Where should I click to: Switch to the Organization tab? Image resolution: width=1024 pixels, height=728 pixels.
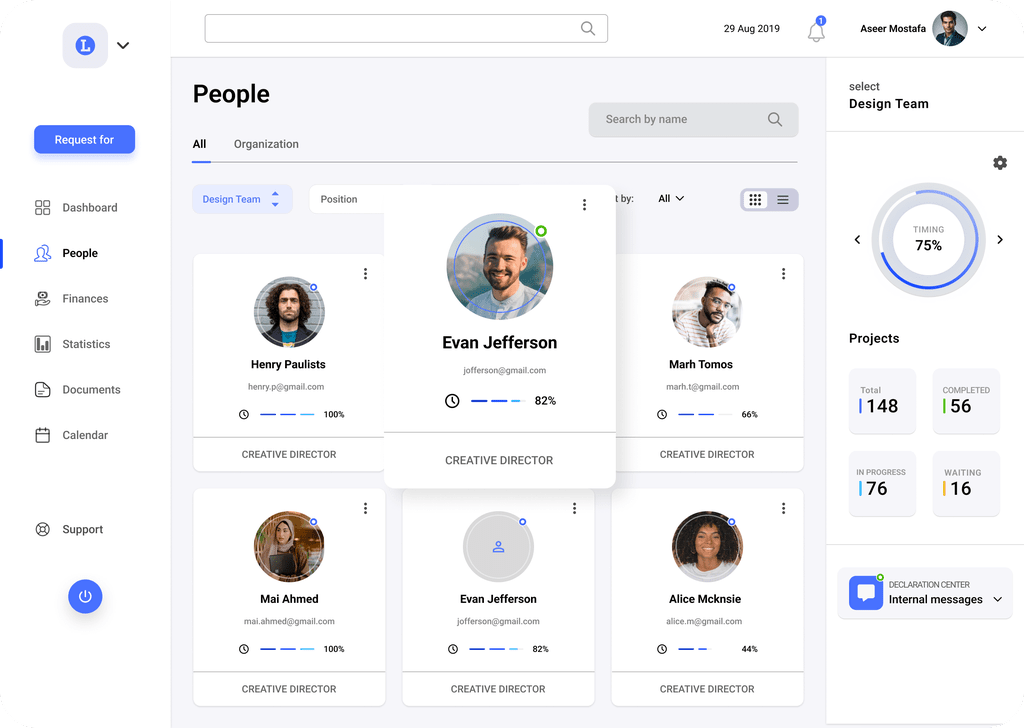tap(266, 144)
